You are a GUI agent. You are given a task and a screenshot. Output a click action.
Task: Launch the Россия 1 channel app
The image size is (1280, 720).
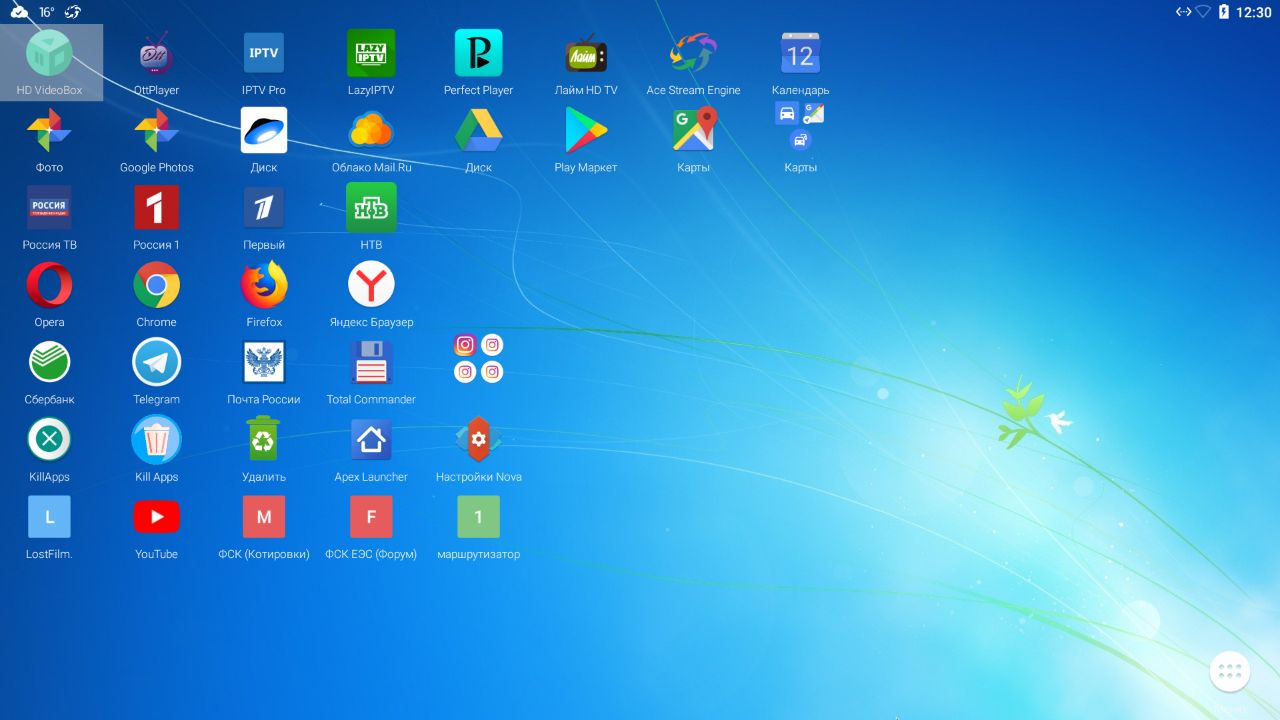[156, 208]
